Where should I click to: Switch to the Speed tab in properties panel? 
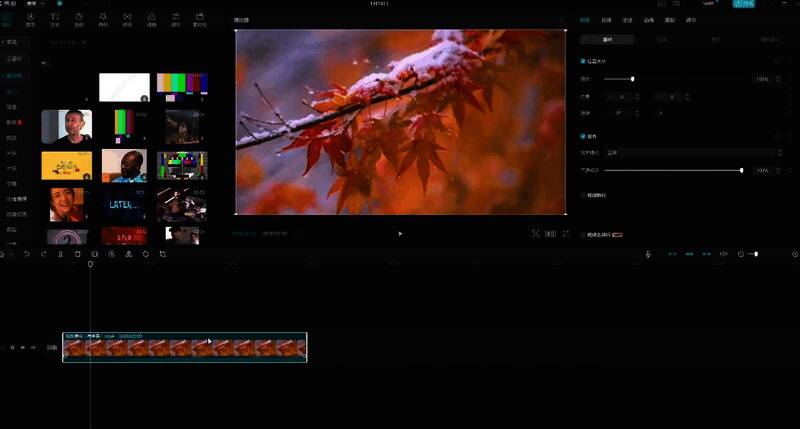[x=627, y=19]
